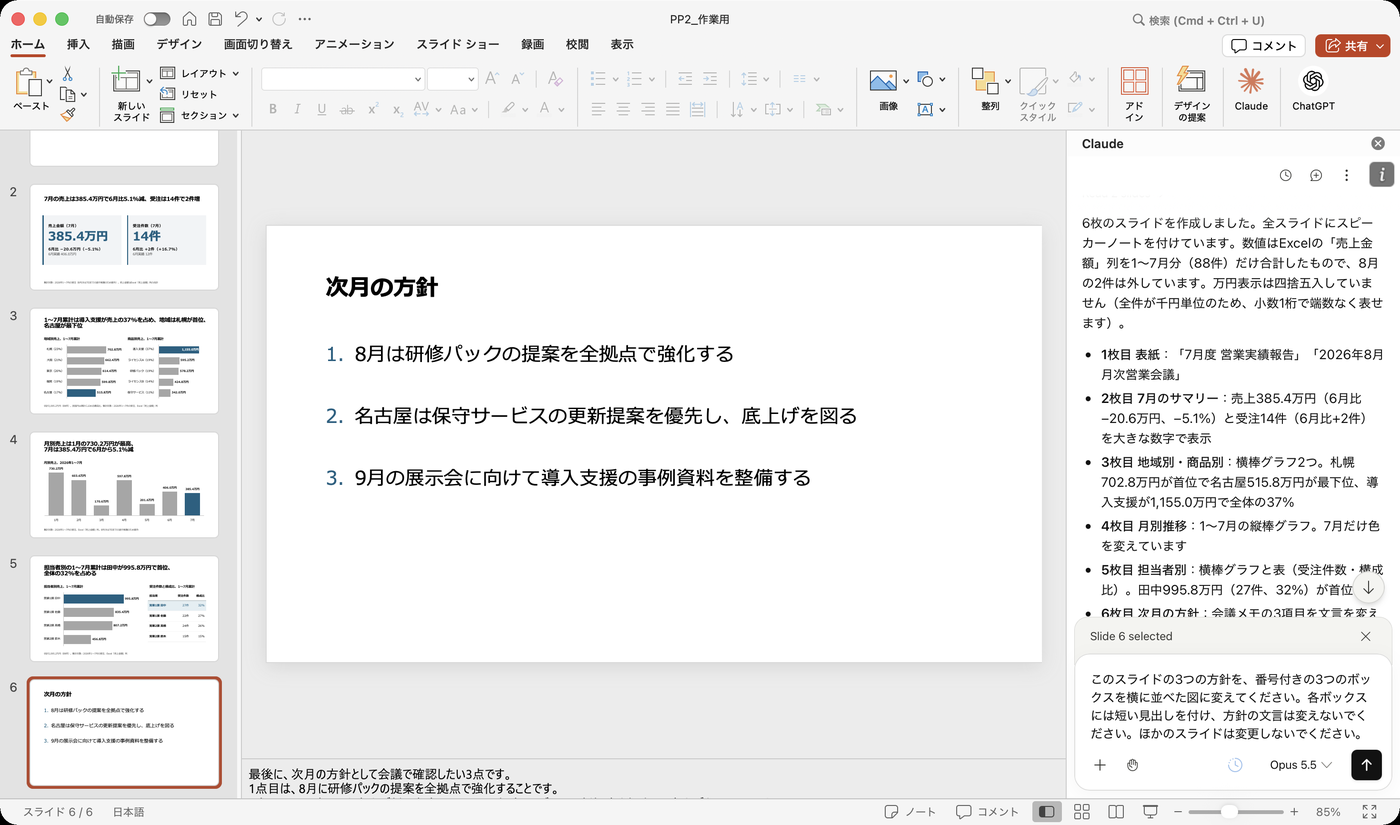Go to the home icon in the title bar

tap(189, 19)
